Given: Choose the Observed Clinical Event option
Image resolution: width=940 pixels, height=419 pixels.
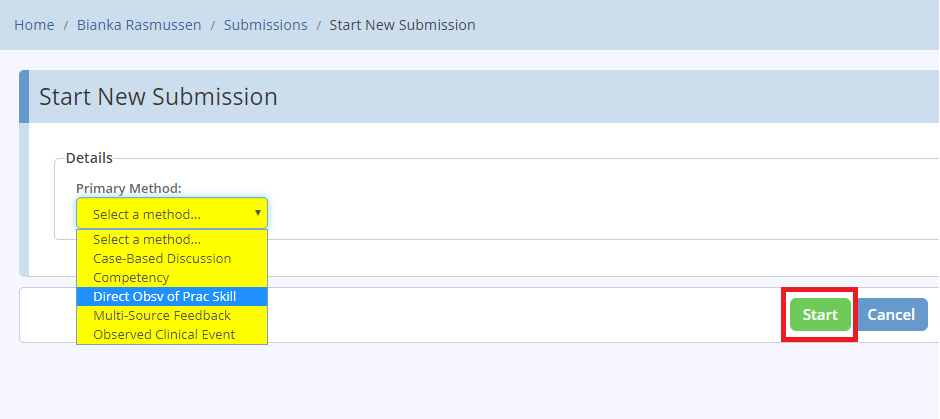Looking at the screenshot, I should click(172, 334).
